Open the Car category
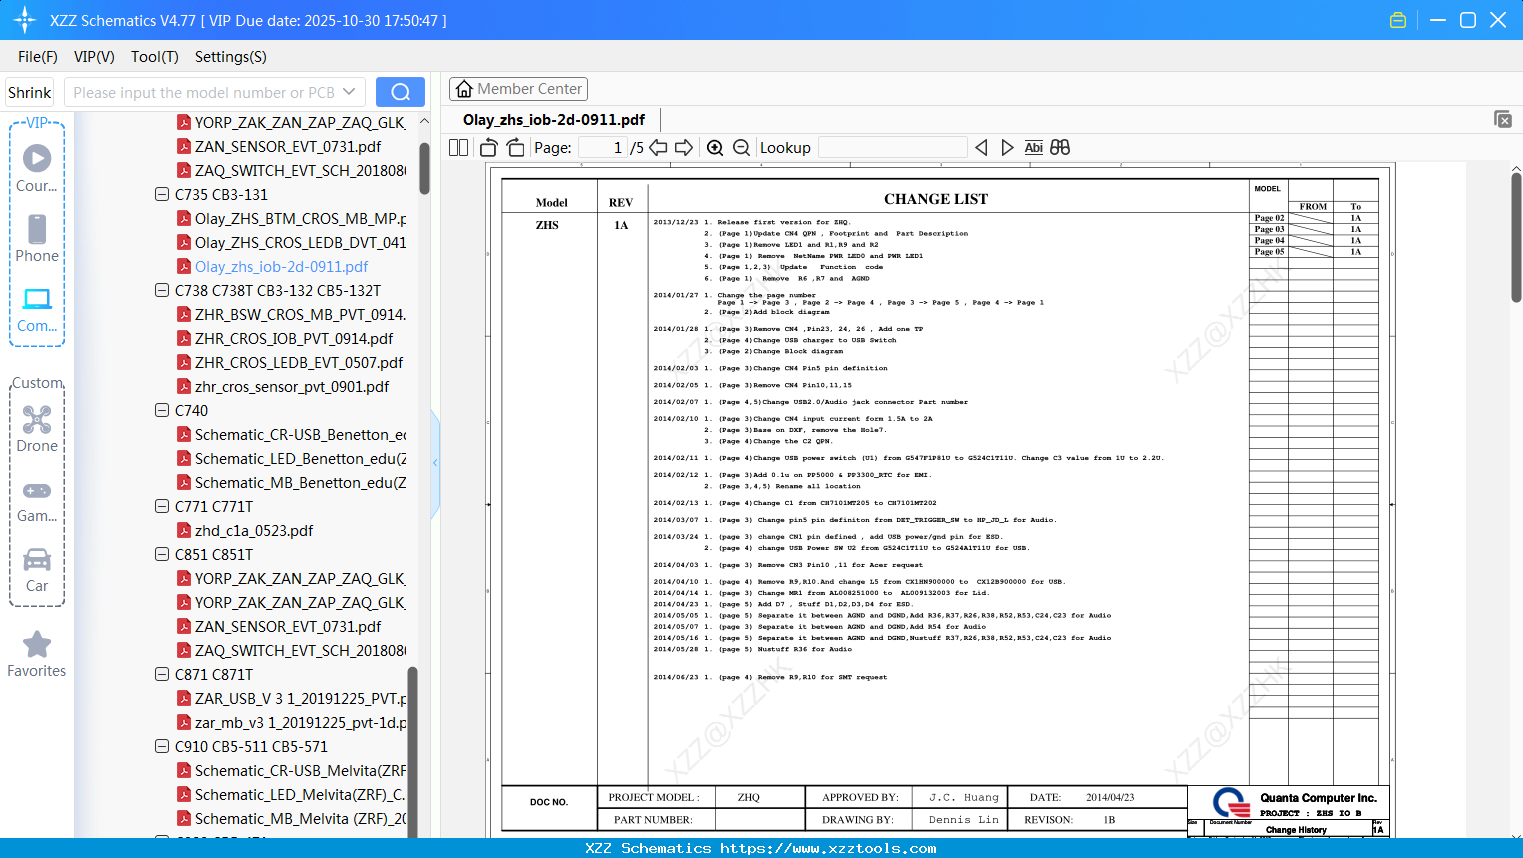This screenshot has height=858, width=1523. pos(37,569)
